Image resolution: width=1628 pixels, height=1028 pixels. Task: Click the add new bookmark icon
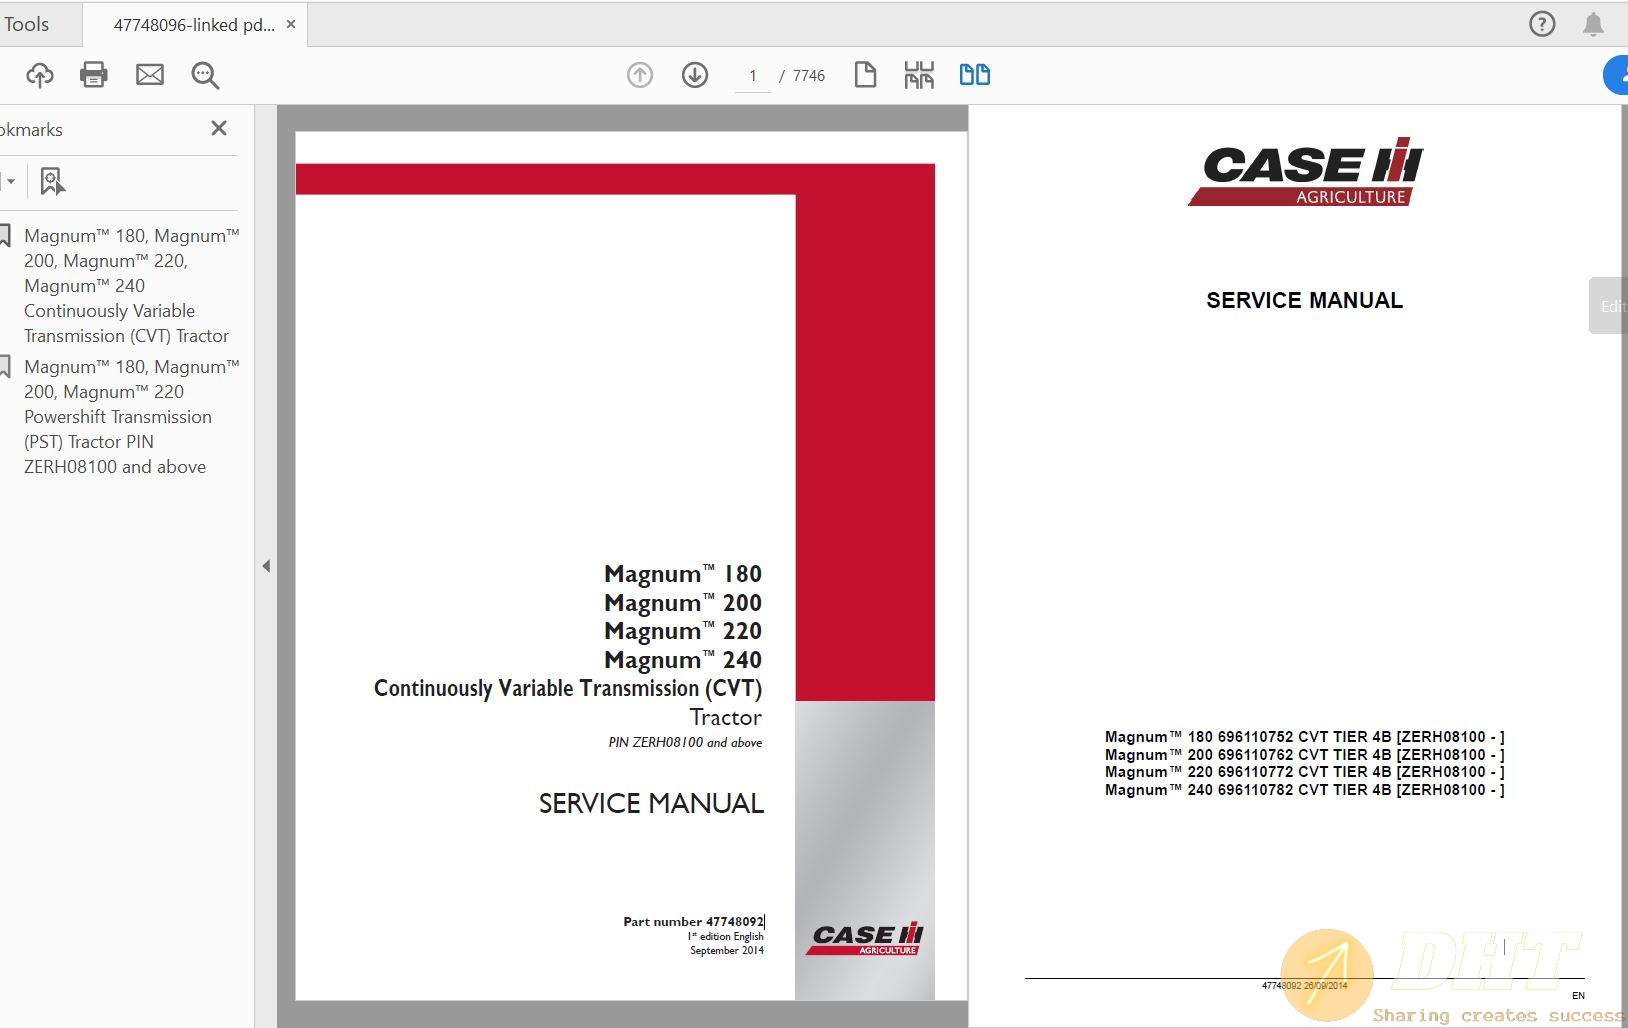coord(52,181)
